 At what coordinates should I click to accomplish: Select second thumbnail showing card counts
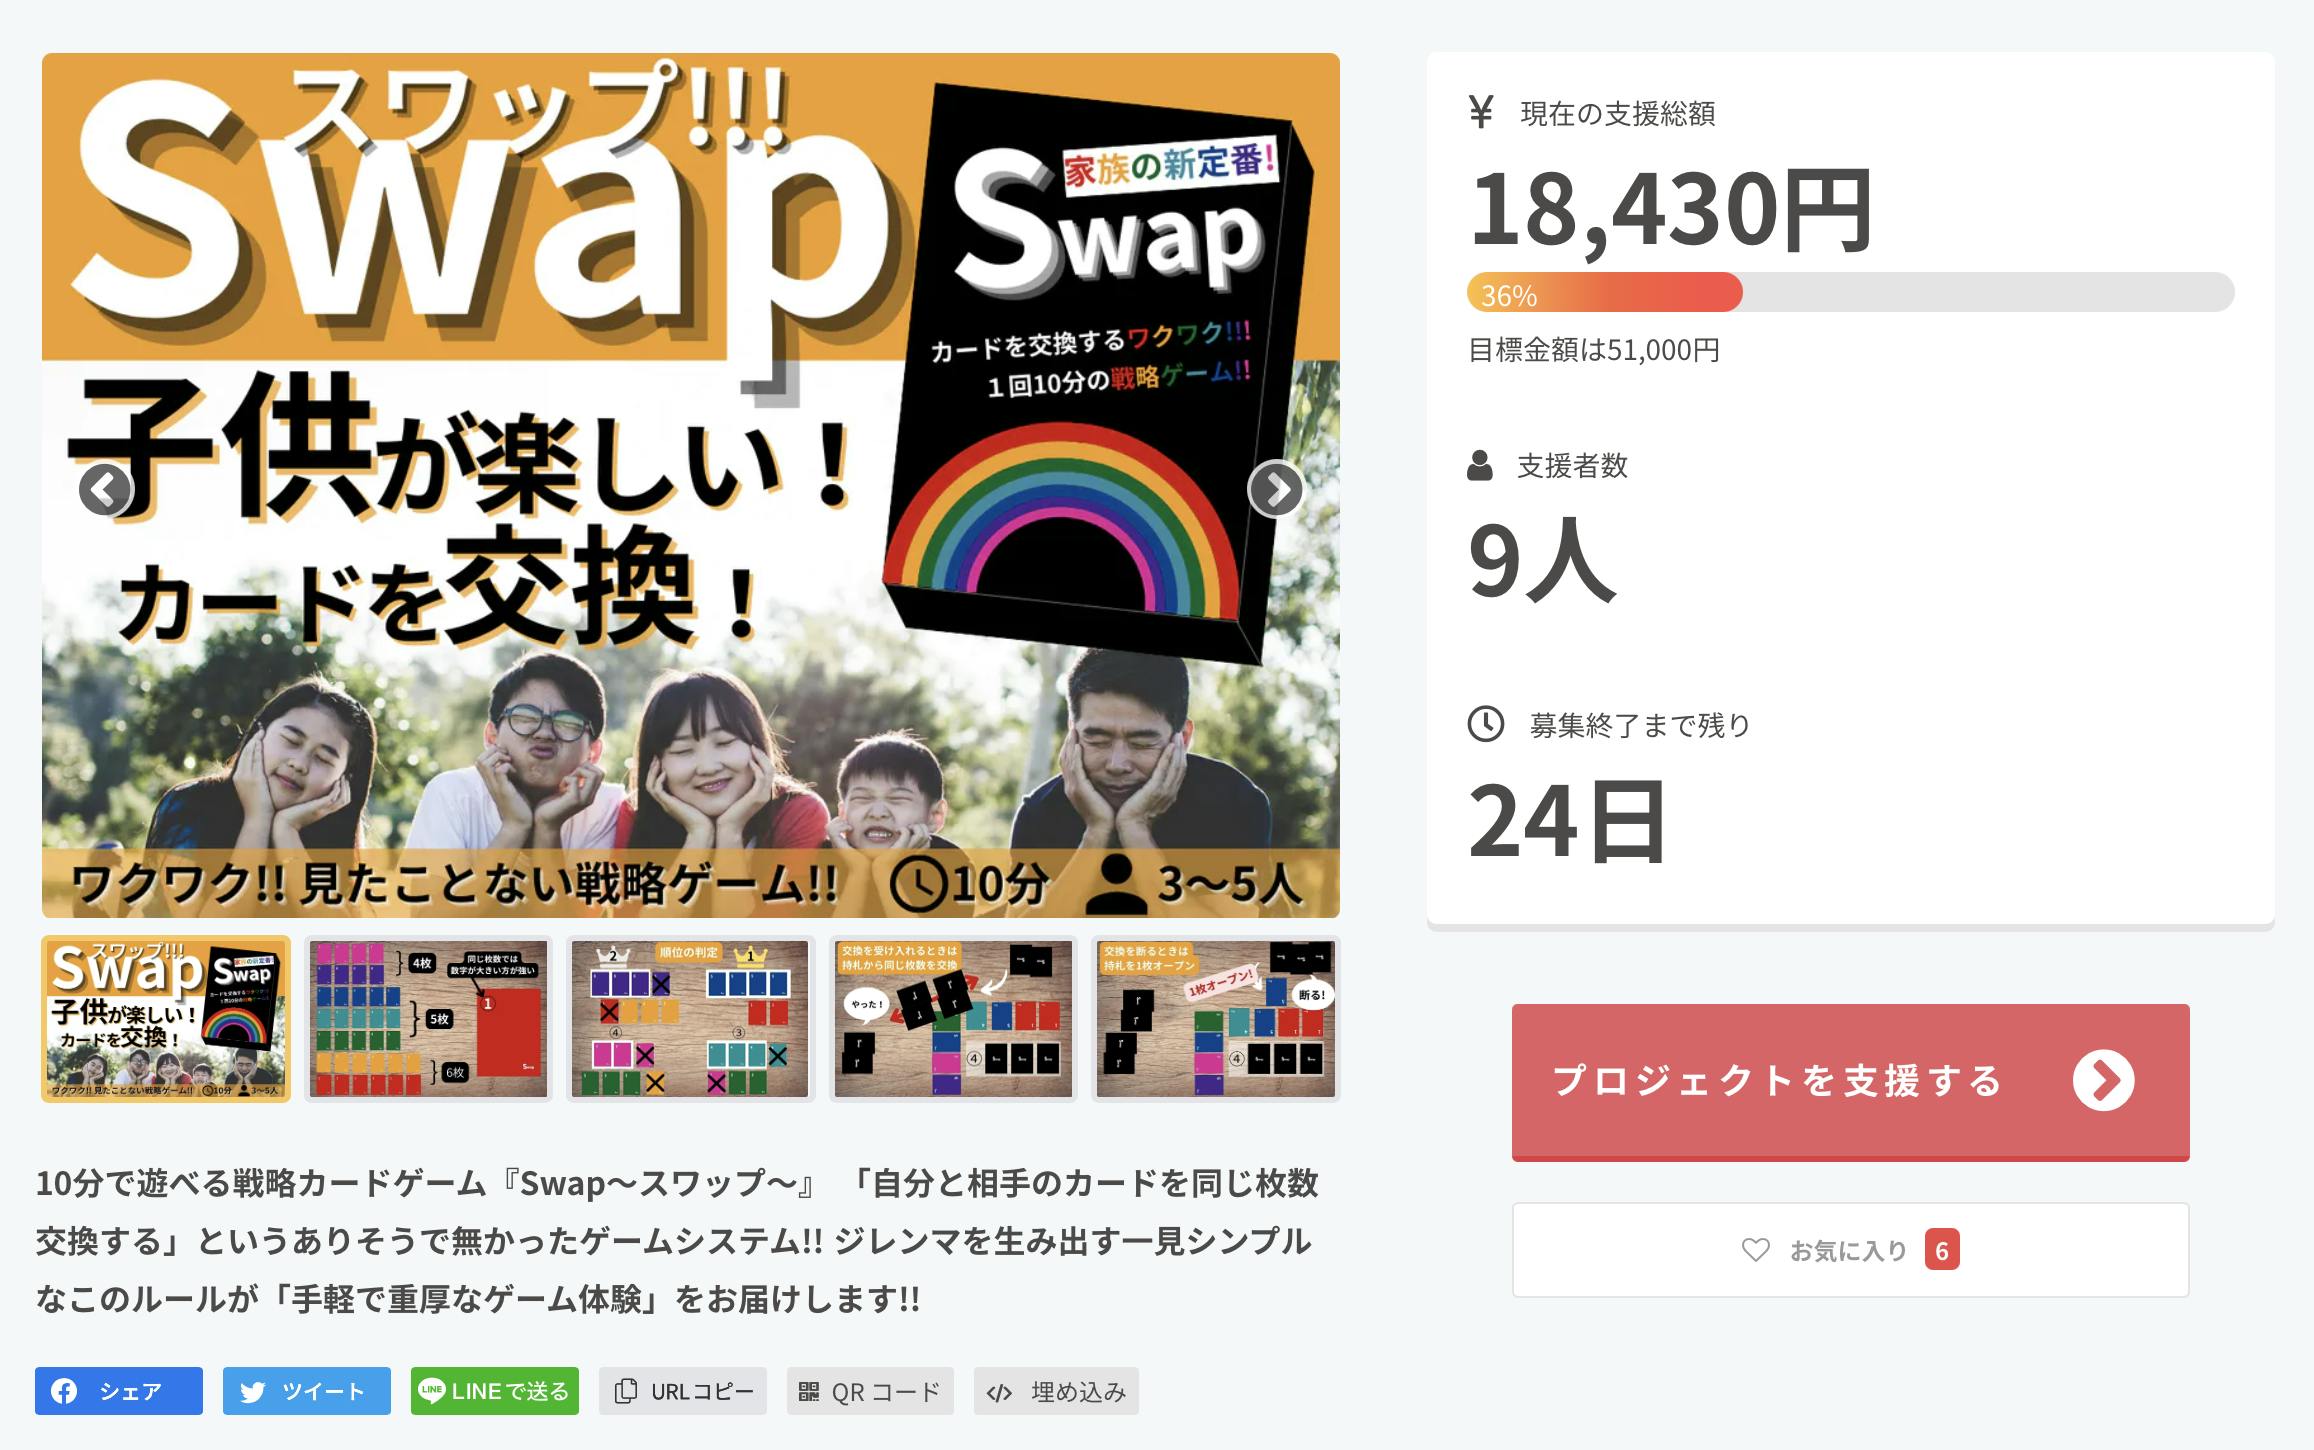coord(428,1019)
